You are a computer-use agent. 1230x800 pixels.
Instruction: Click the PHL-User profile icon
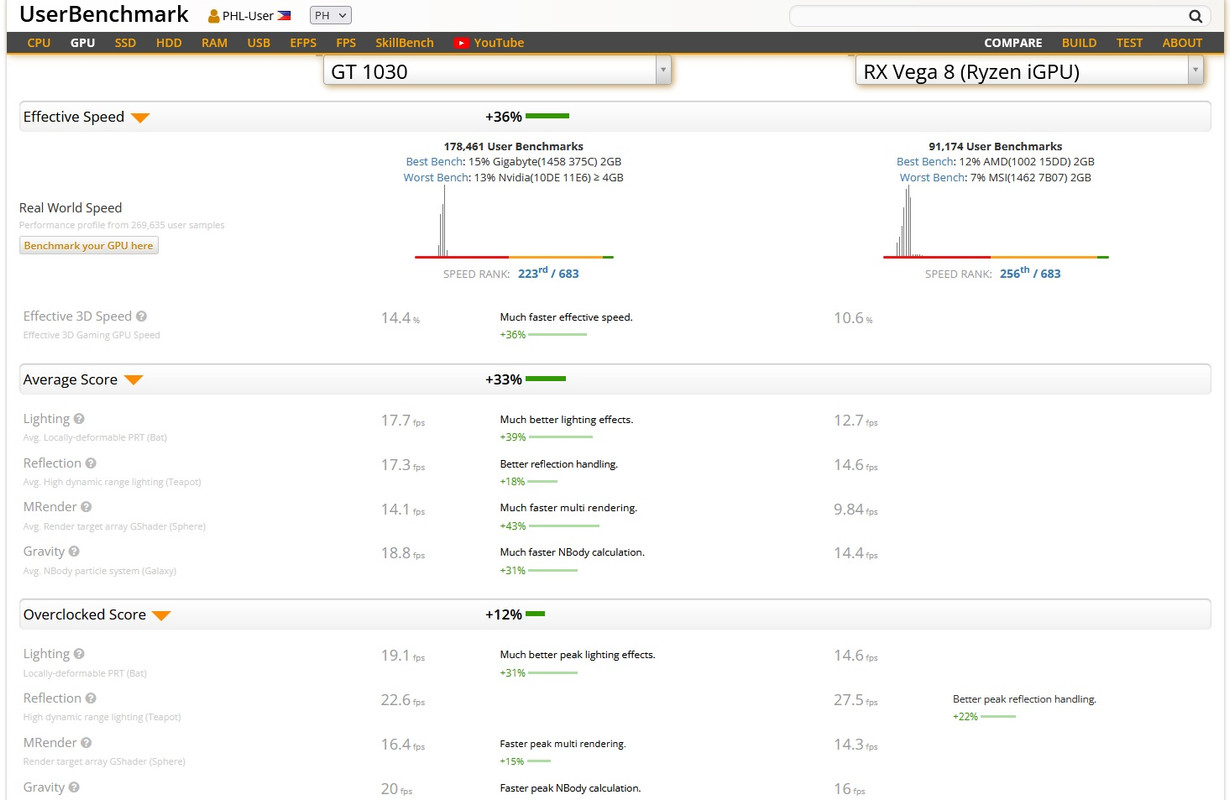(x=214, y=16)
